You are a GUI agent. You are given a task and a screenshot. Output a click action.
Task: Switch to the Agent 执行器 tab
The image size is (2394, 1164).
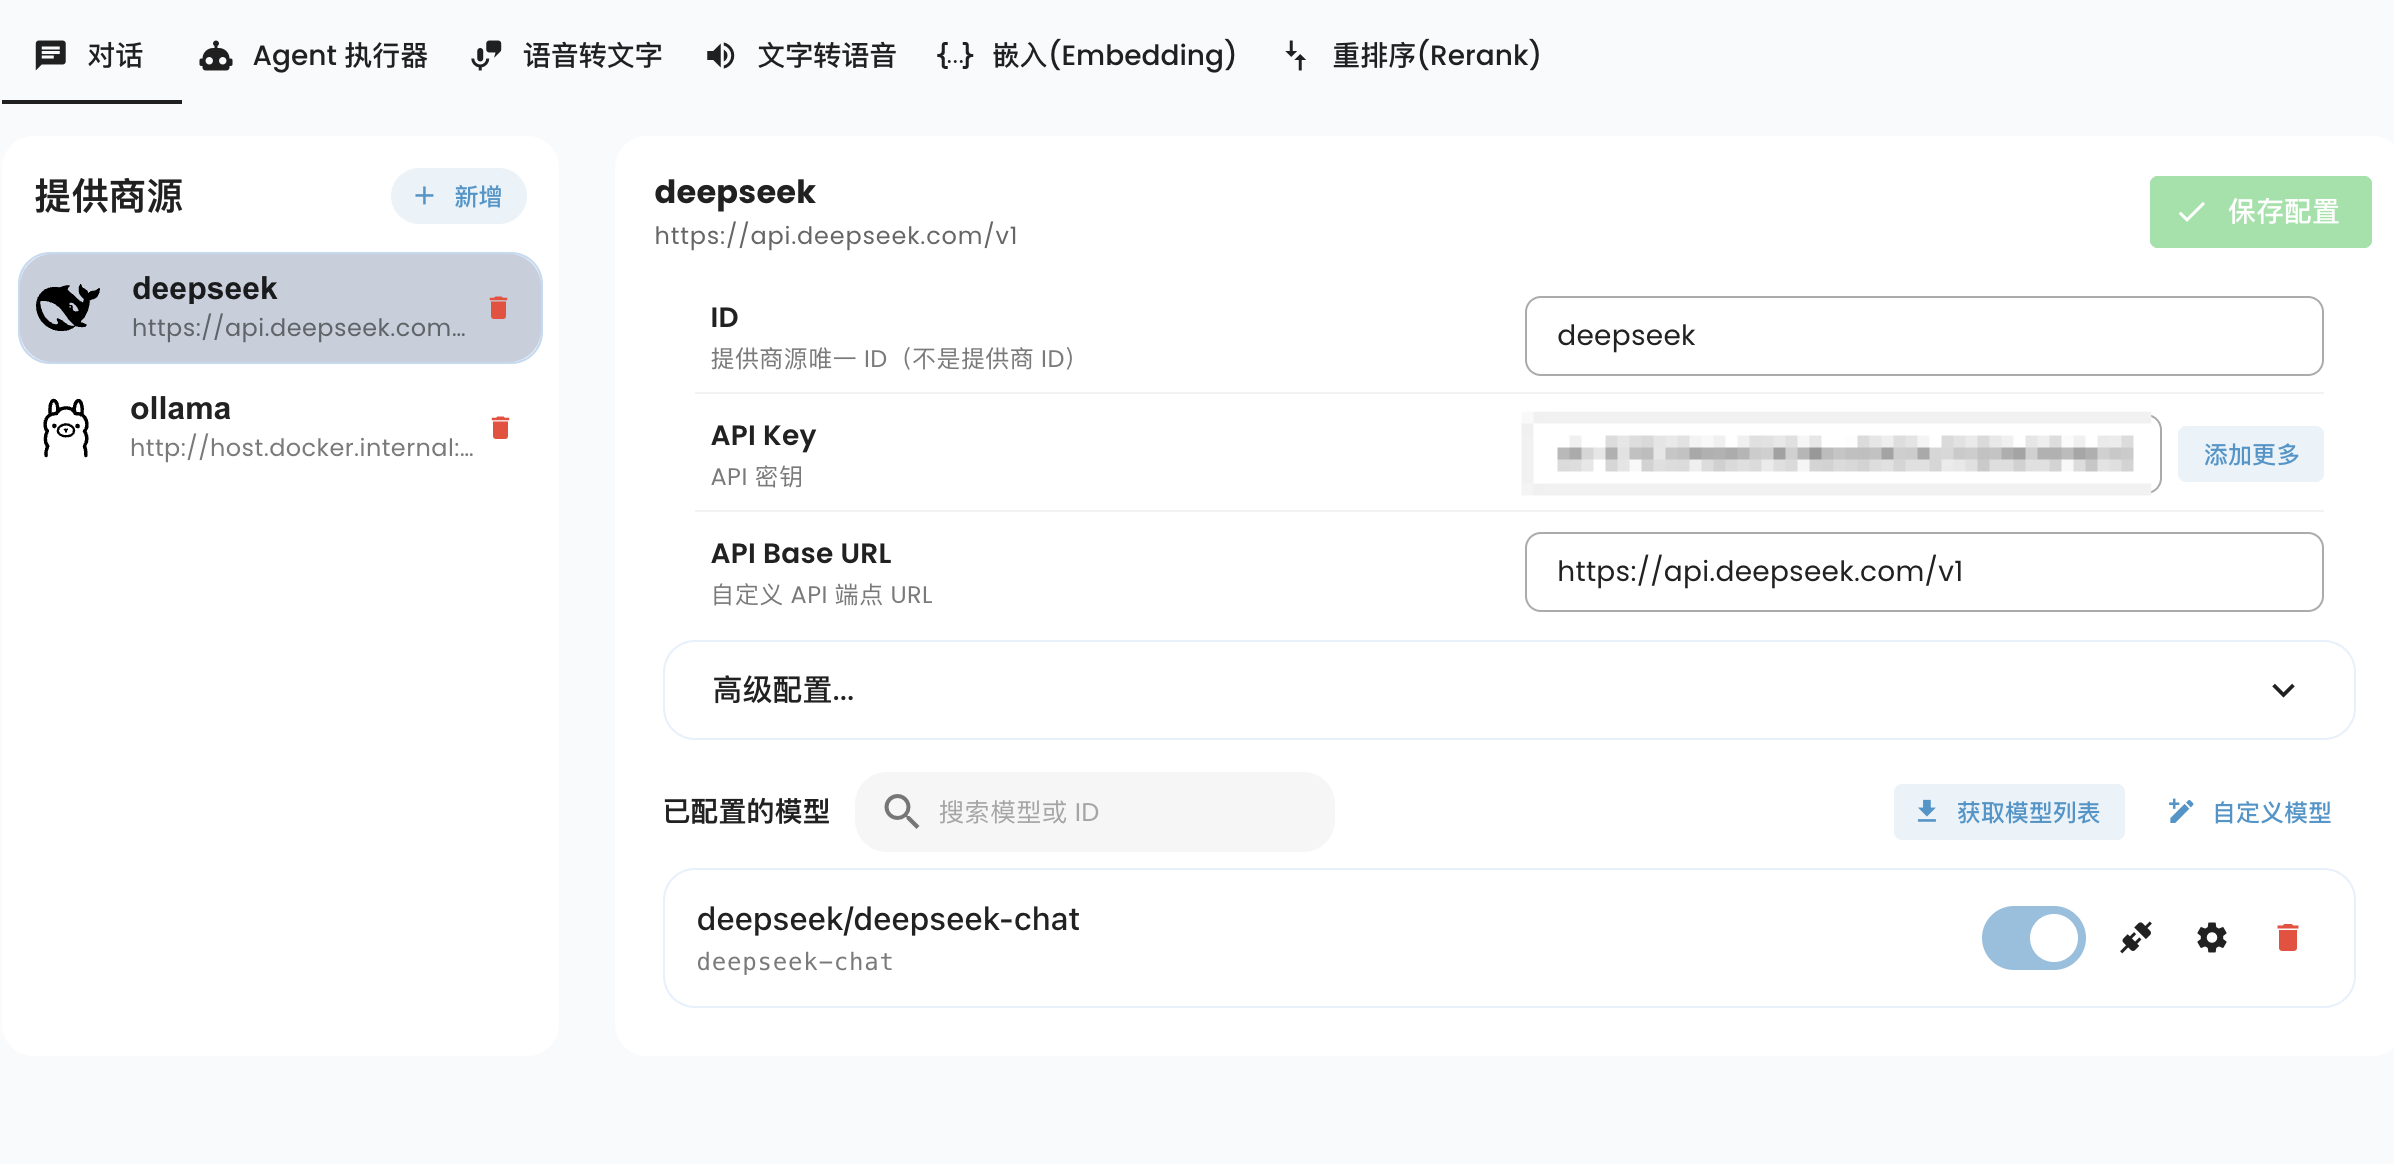tap(315, 55)
